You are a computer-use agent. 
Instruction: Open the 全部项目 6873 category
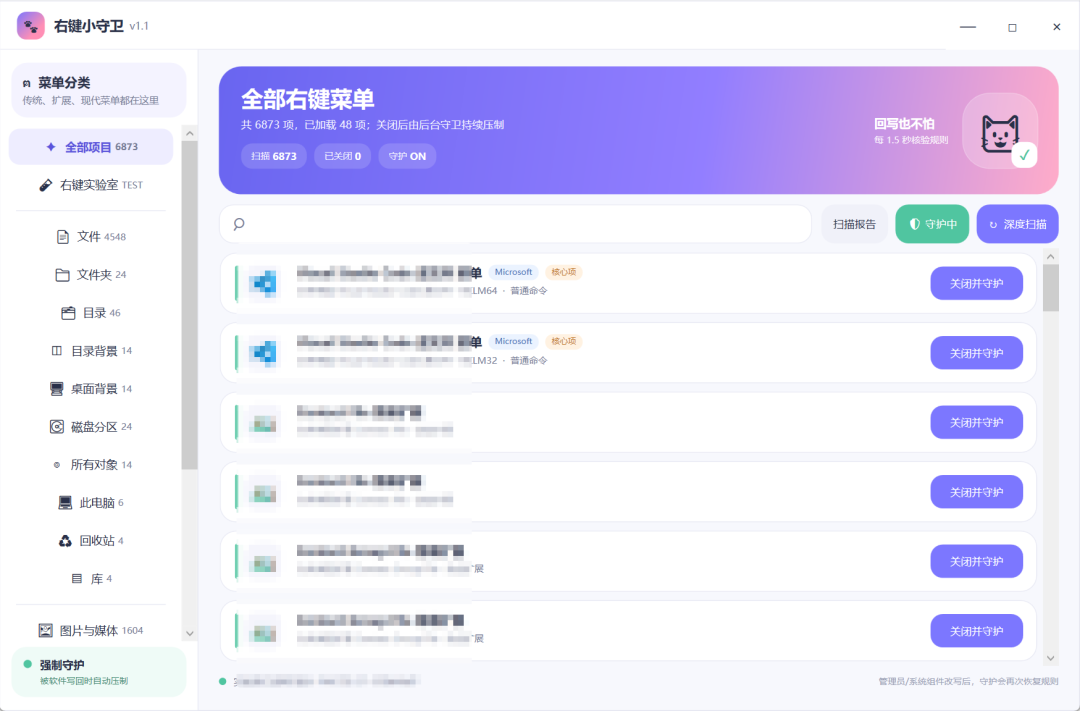point(91,147)
